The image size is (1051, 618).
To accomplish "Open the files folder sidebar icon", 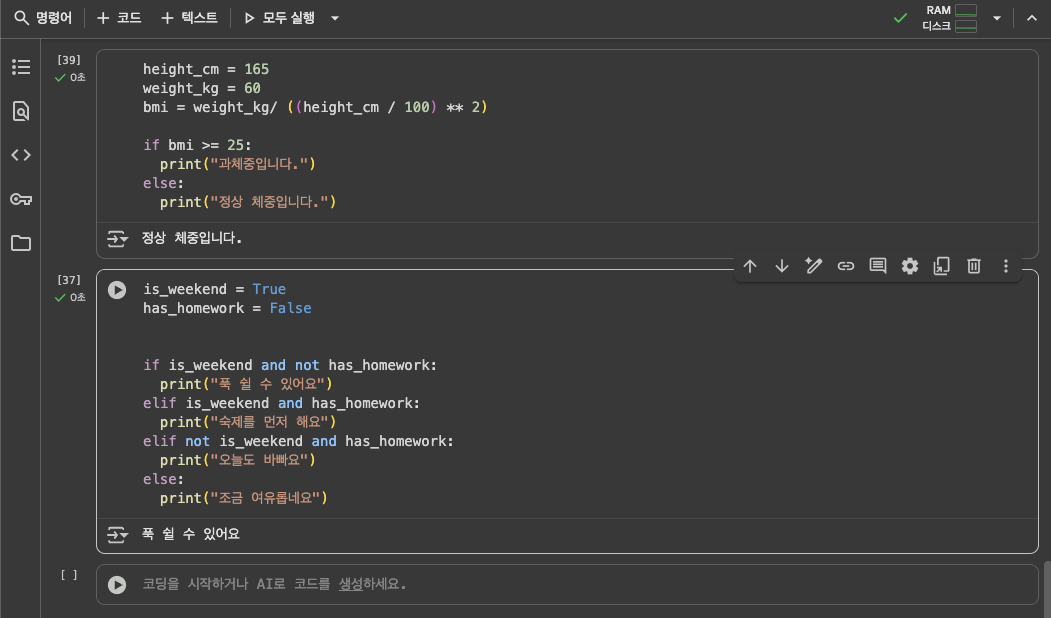I will point(21,243).
